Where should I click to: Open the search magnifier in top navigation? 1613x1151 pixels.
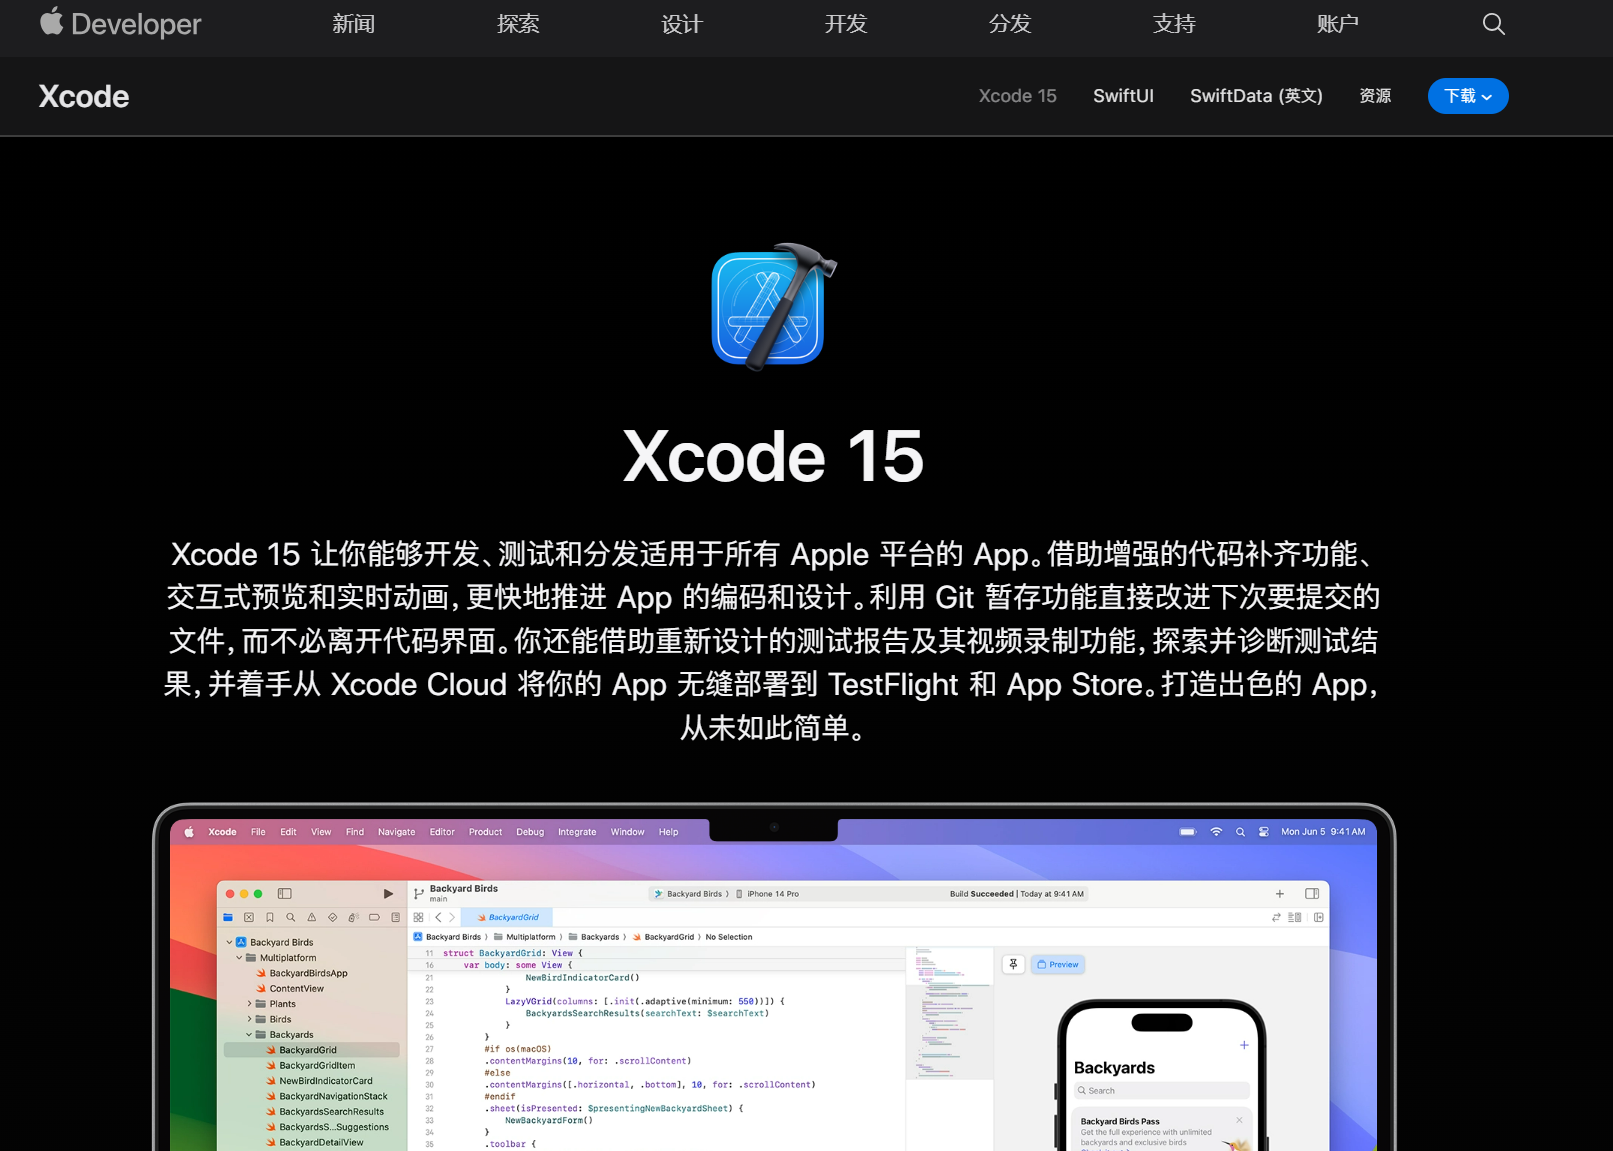click(1493, 24)
